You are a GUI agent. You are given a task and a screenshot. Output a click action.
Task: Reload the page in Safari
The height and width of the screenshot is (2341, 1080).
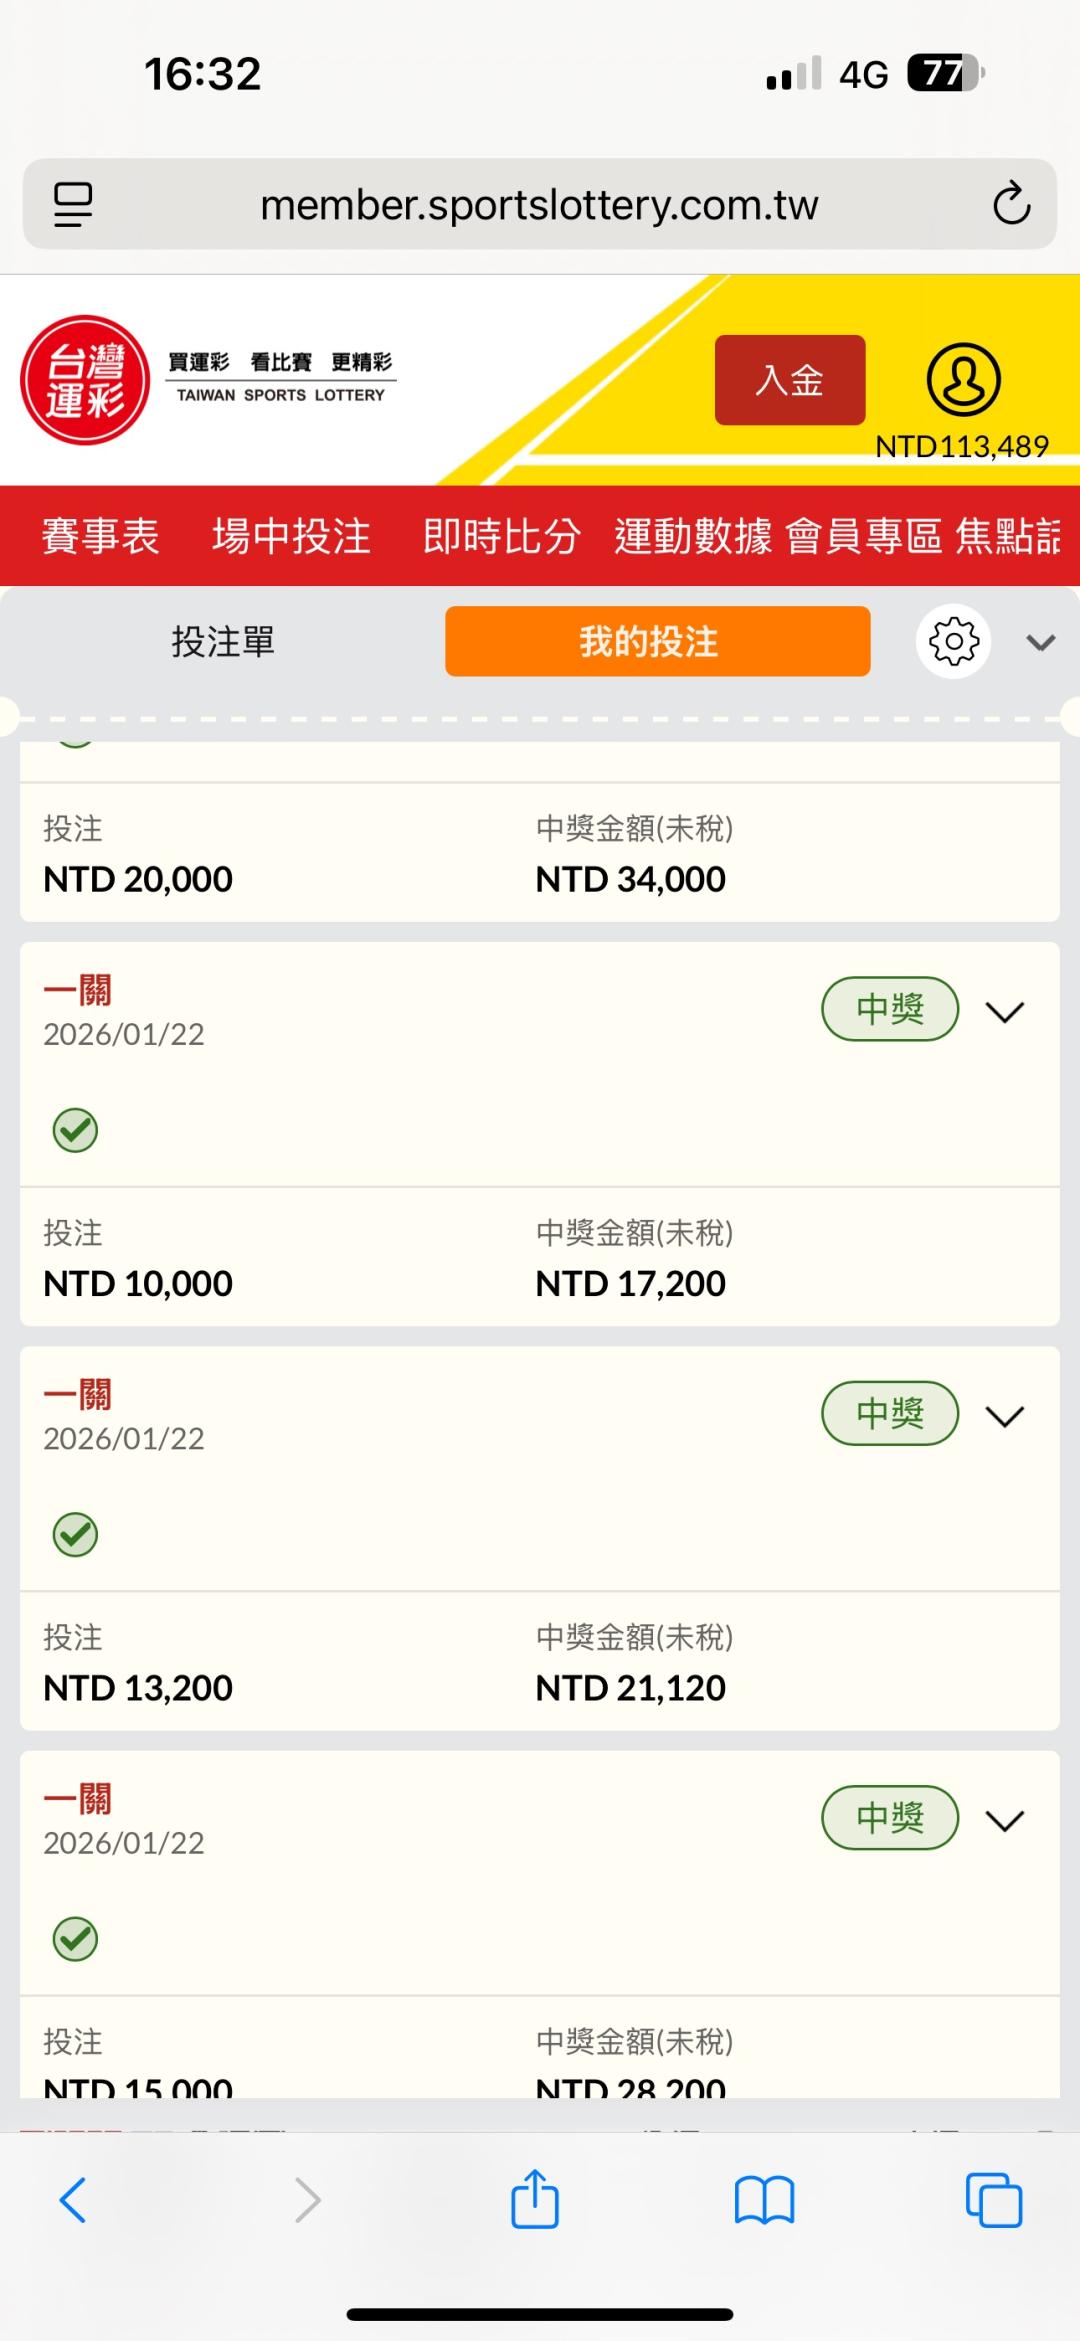pyautogui.click(x=1011, y=204)
